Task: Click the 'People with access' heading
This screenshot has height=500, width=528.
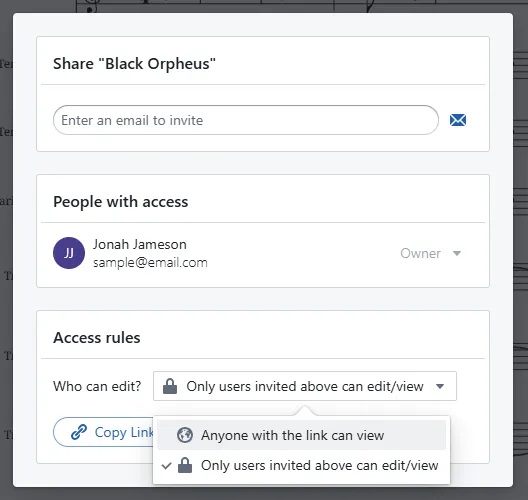Action: 121,202
